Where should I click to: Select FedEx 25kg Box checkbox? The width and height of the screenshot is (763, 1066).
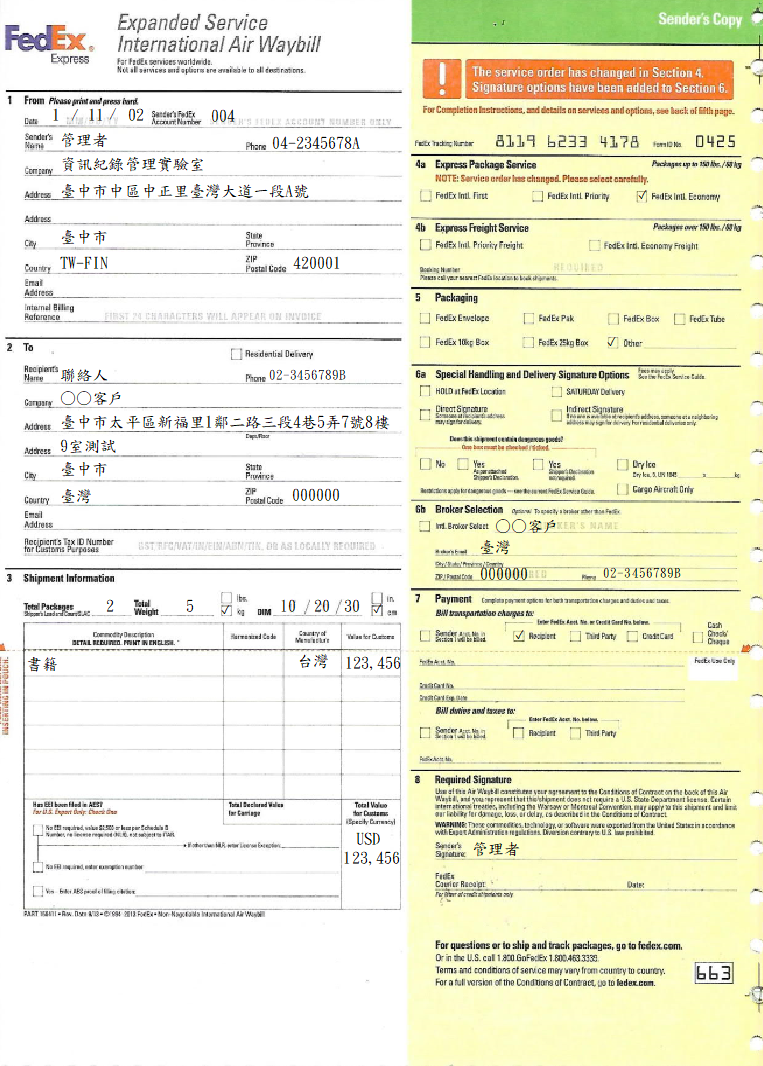pos(528,343)
